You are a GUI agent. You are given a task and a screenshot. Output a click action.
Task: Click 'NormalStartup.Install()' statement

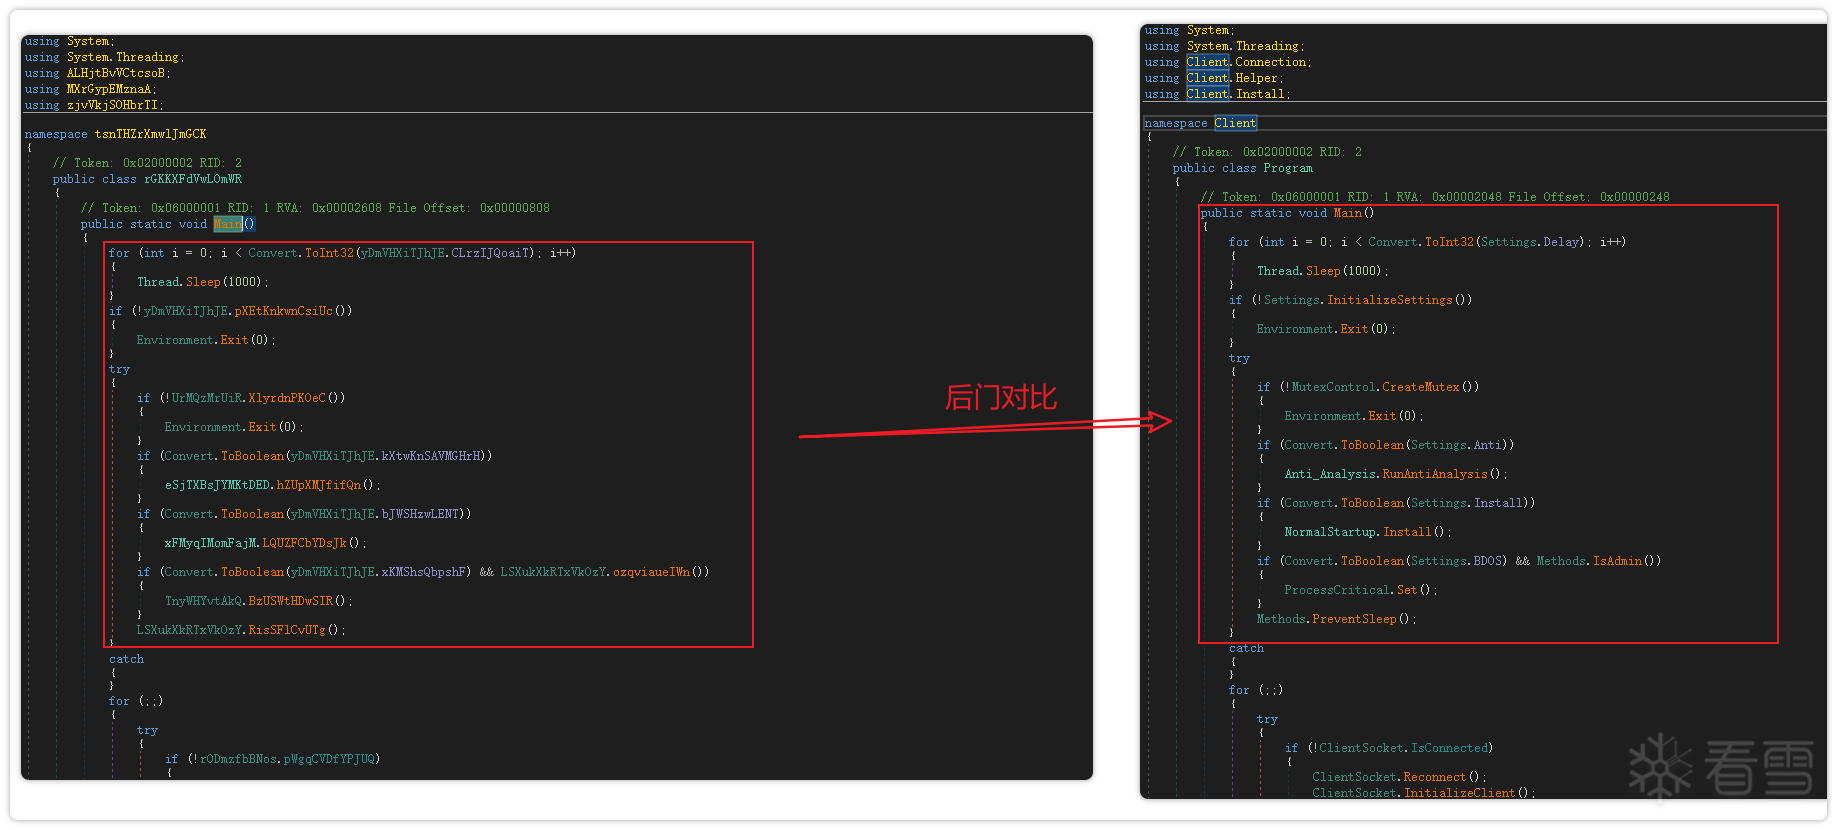click(x=1368, y=532)
